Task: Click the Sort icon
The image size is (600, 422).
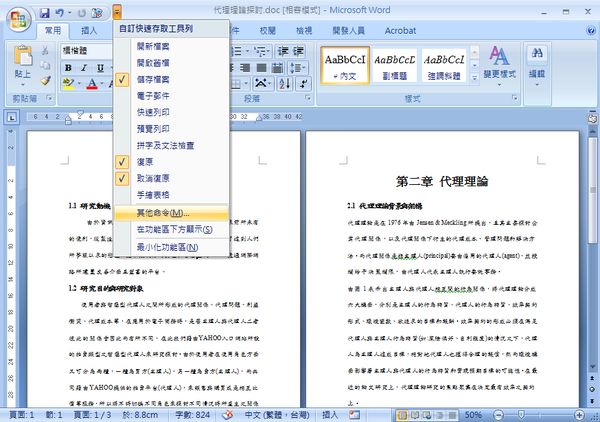Action: pos(285,83)
